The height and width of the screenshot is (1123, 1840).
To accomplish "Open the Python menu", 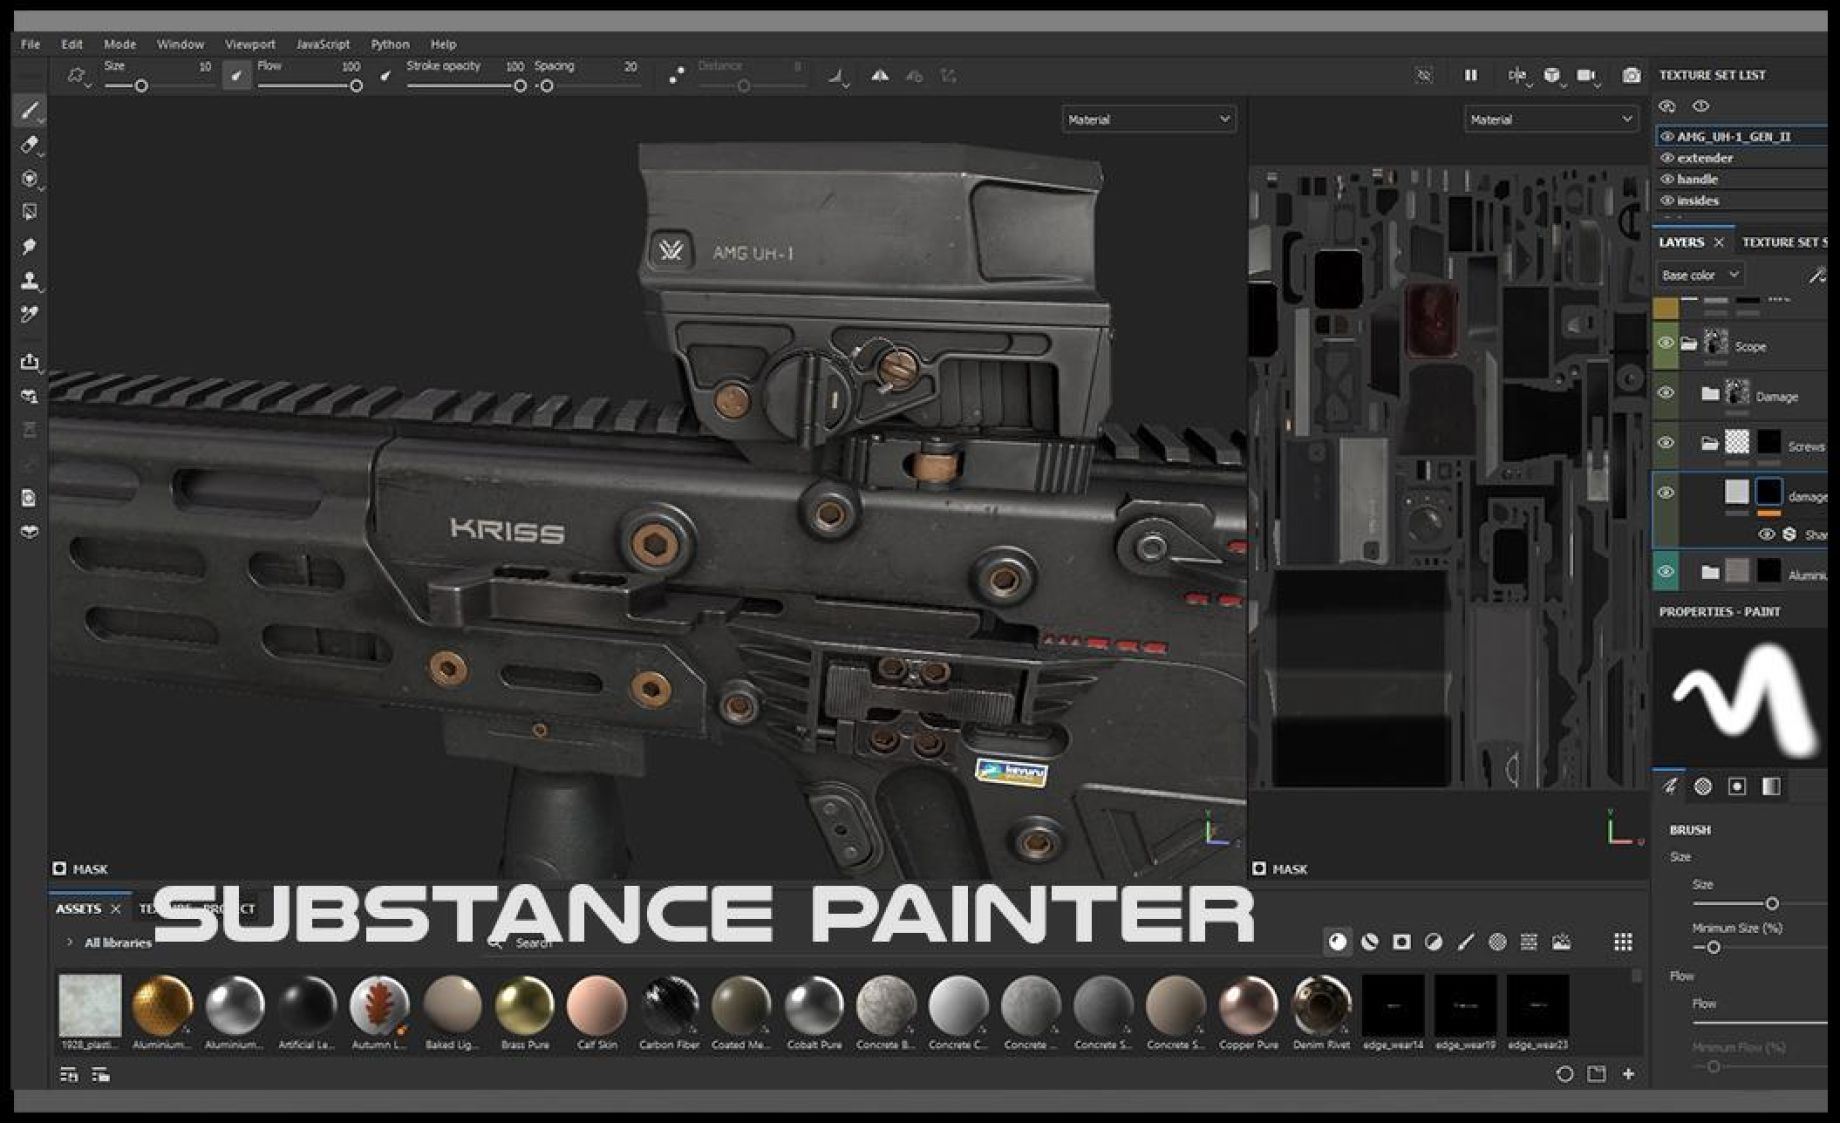I will [x=390, y=44].
